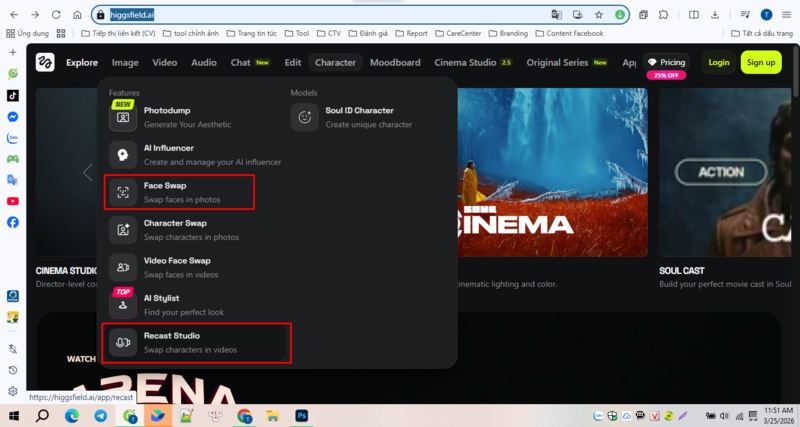Image resolution: width=800 pixels, height=427 pixels.
Task: Open the Audio menu
Action: pos(204,63)
